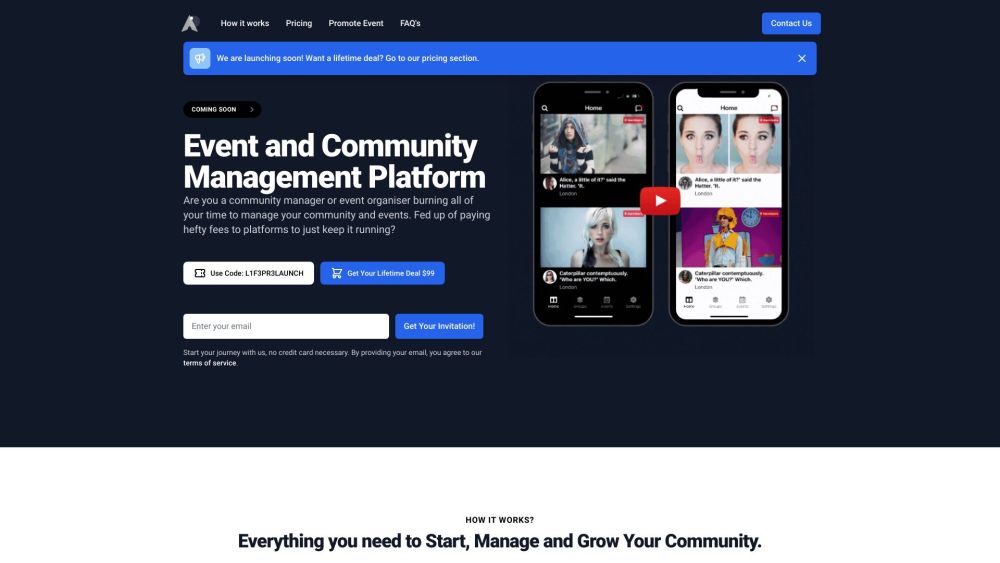1000x563 pixels.
Task: Click the search icon on the dark phone
Action: tap(545, 108)
